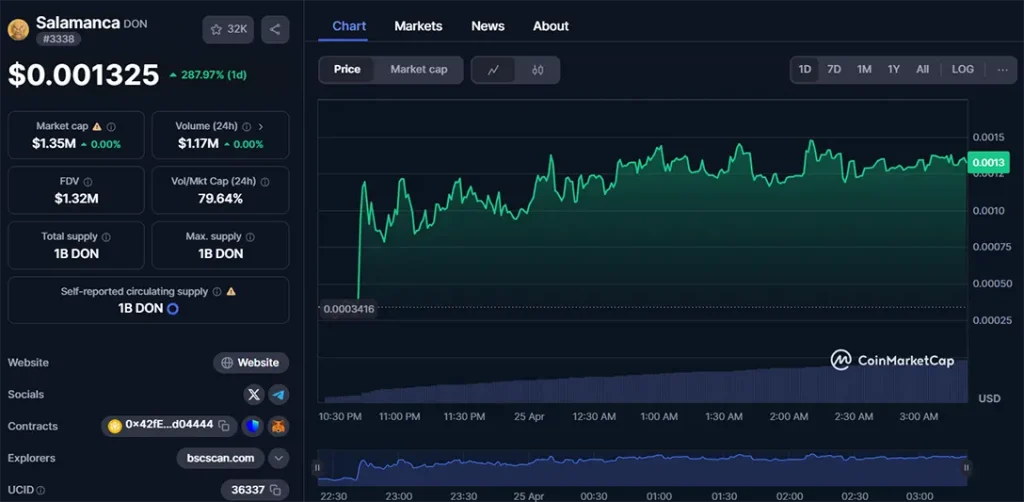This screenshot has height=502, width=1024.
Task: Click the $1.17M volume value
Action: click(x=198, y=144)
